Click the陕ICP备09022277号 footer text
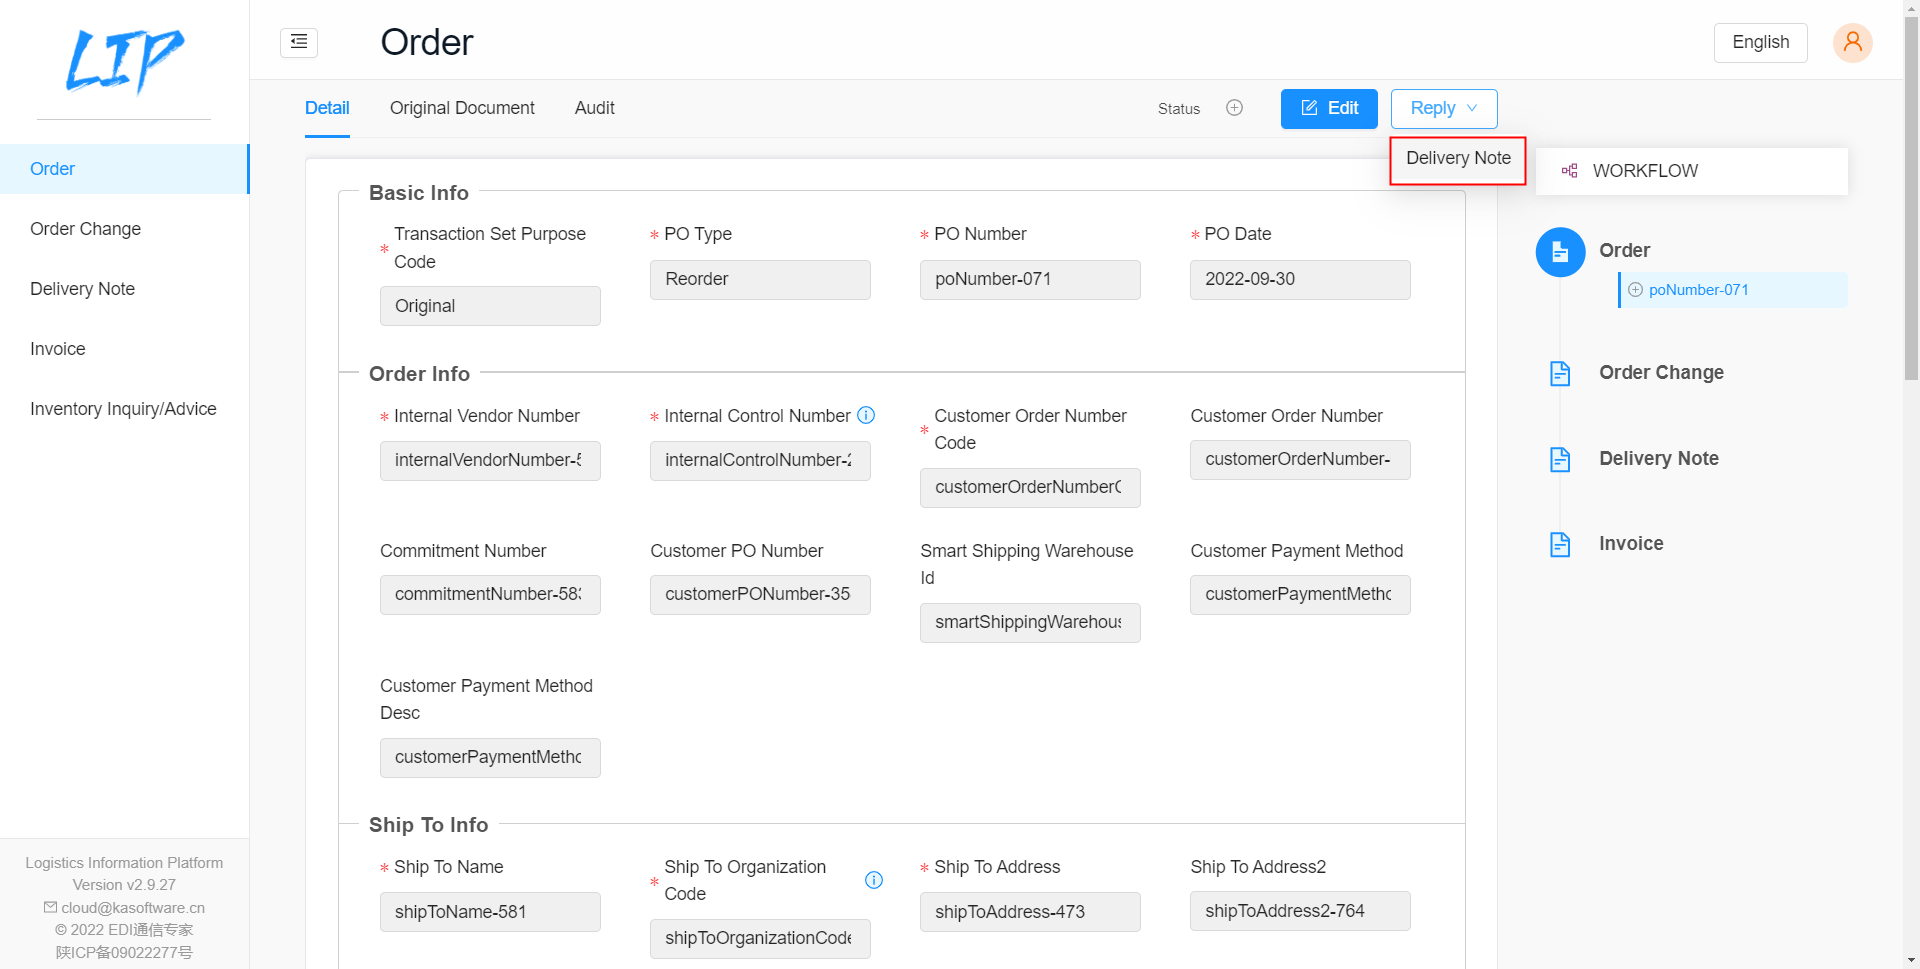 pyautogui.click(x=124, y=952)
